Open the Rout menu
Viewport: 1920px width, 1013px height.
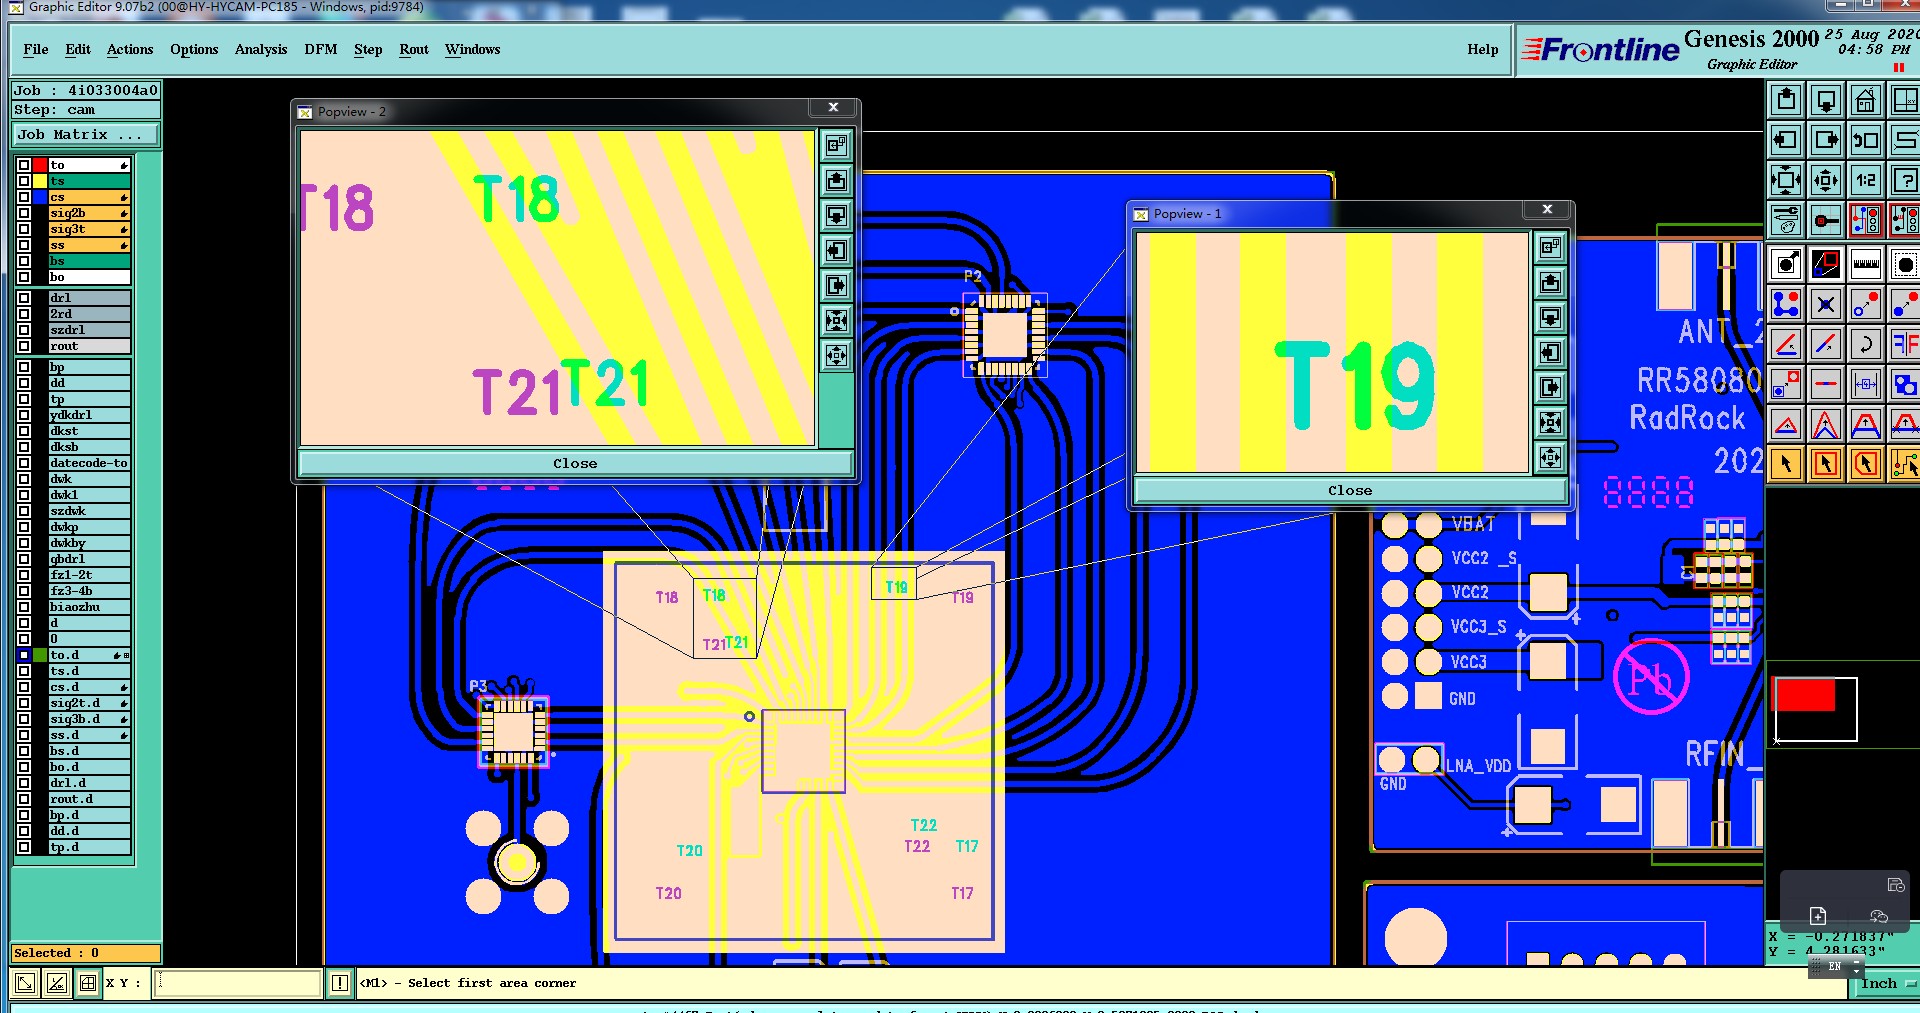(414, 49)
